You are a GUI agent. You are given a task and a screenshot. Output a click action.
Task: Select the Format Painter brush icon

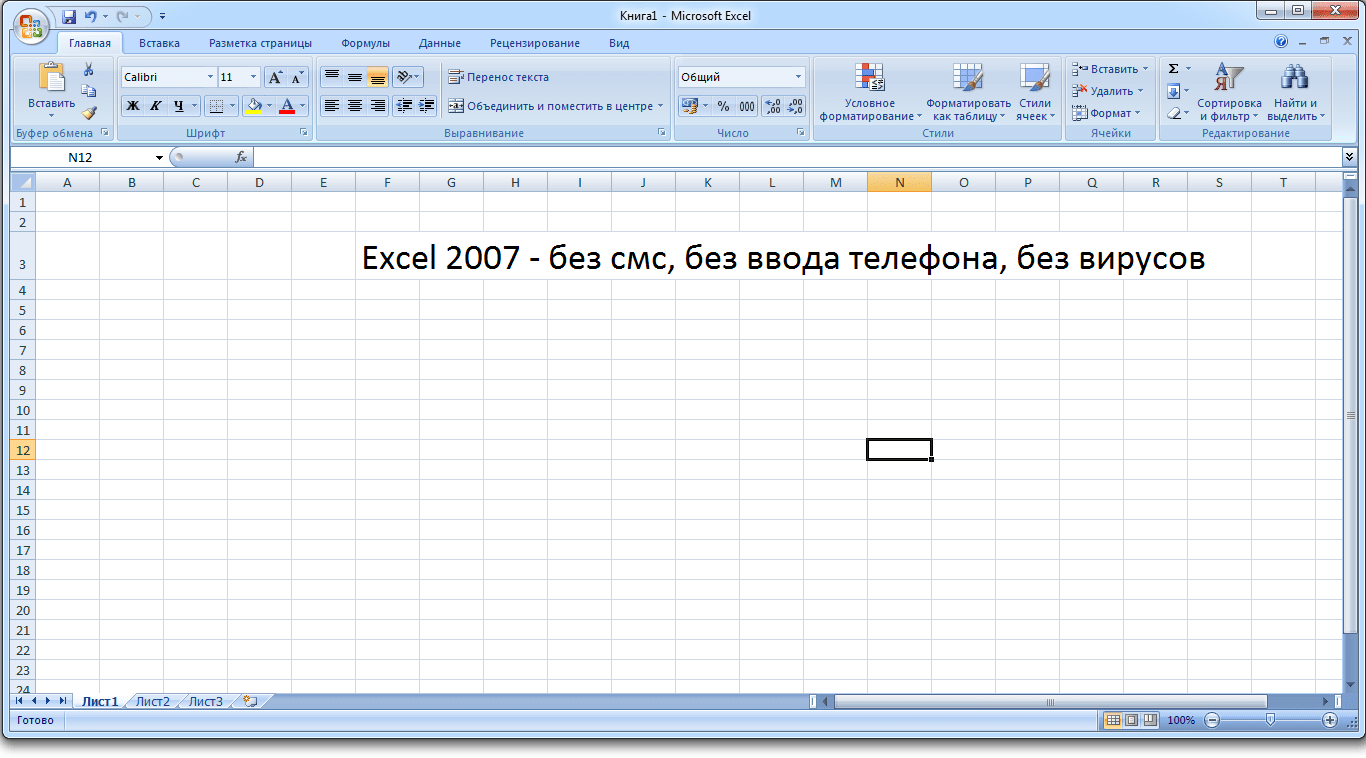(x=89, y=113)
